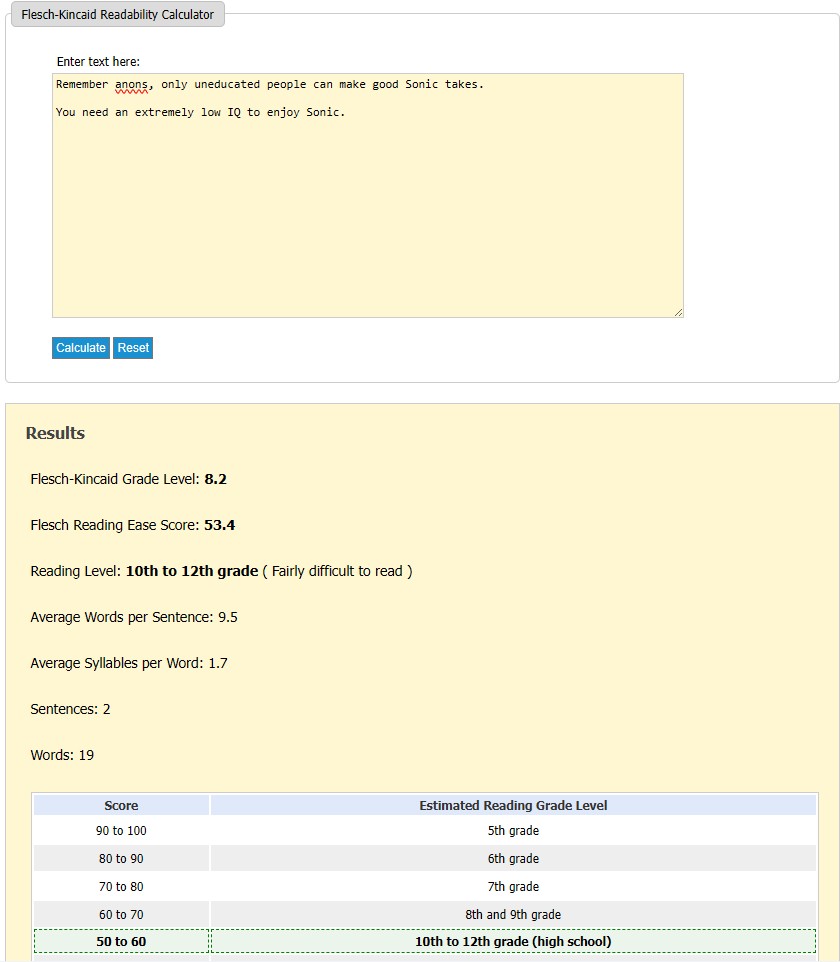840x962 pixels.
Task: Click the Reset button
Action: click(133, 348)
